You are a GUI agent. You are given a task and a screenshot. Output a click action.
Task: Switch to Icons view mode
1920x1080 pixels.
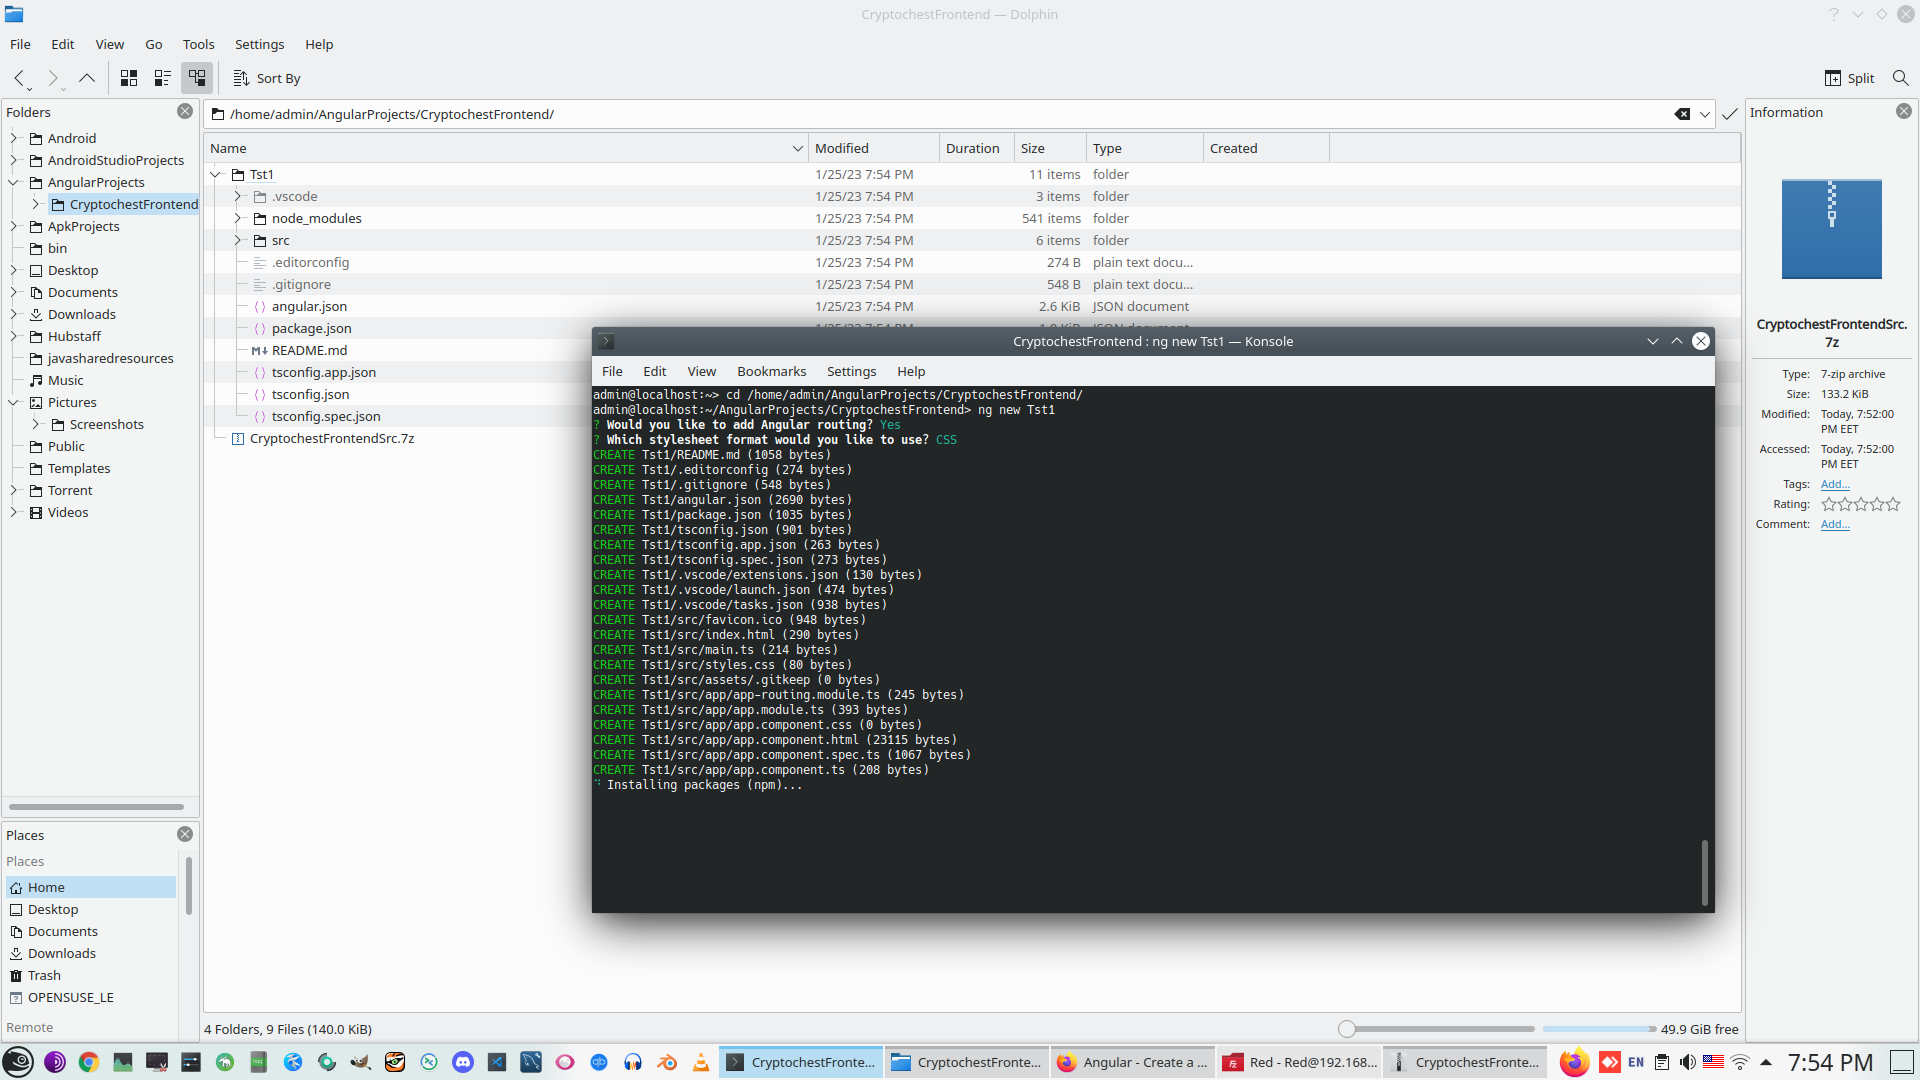(129, 78)
